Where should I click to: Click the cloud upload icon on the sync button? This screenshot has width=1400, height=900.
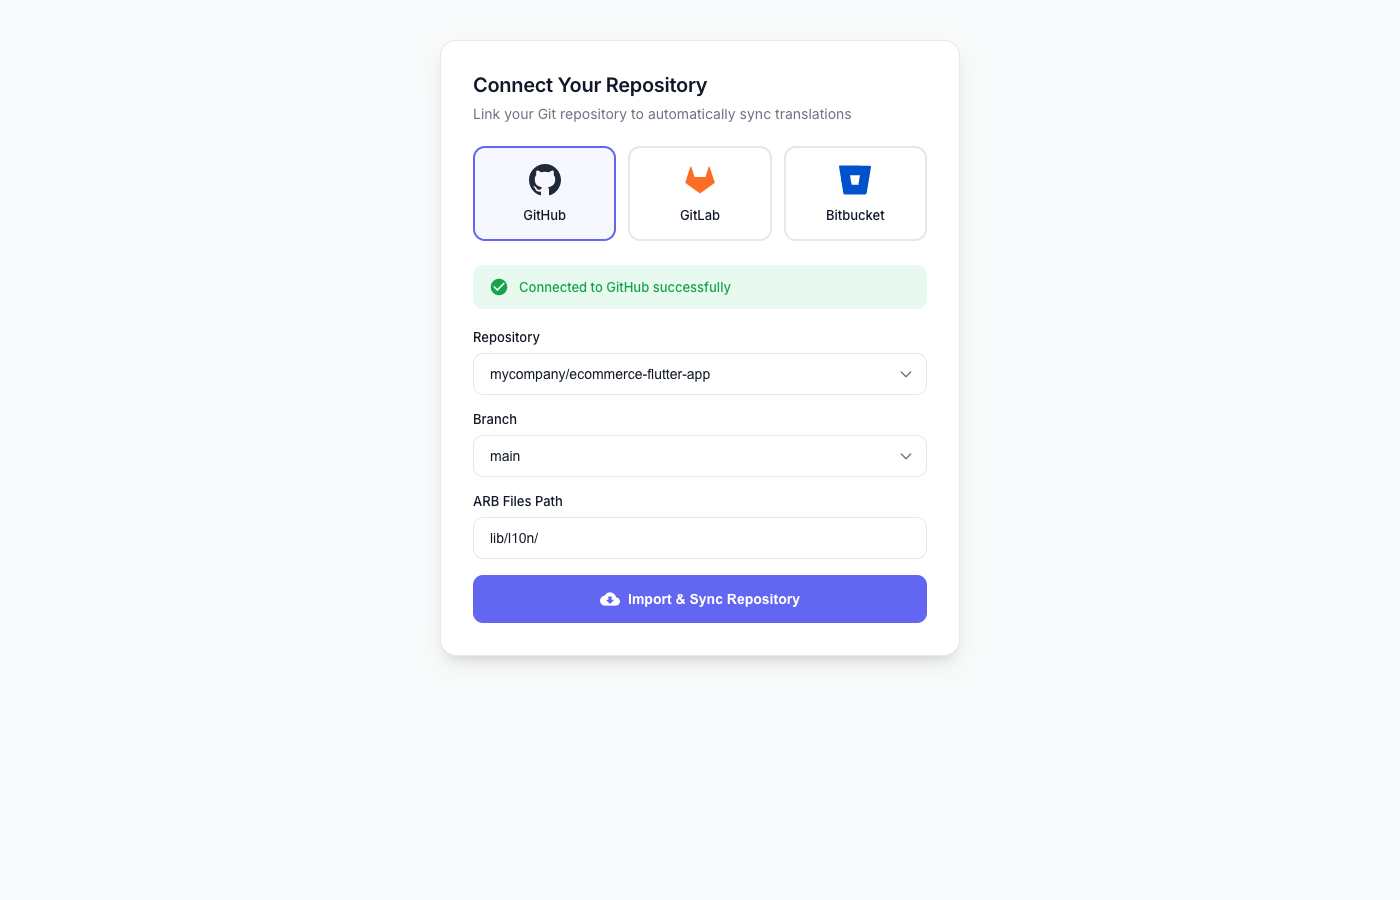pyautogui.click(x=610, y=599)
